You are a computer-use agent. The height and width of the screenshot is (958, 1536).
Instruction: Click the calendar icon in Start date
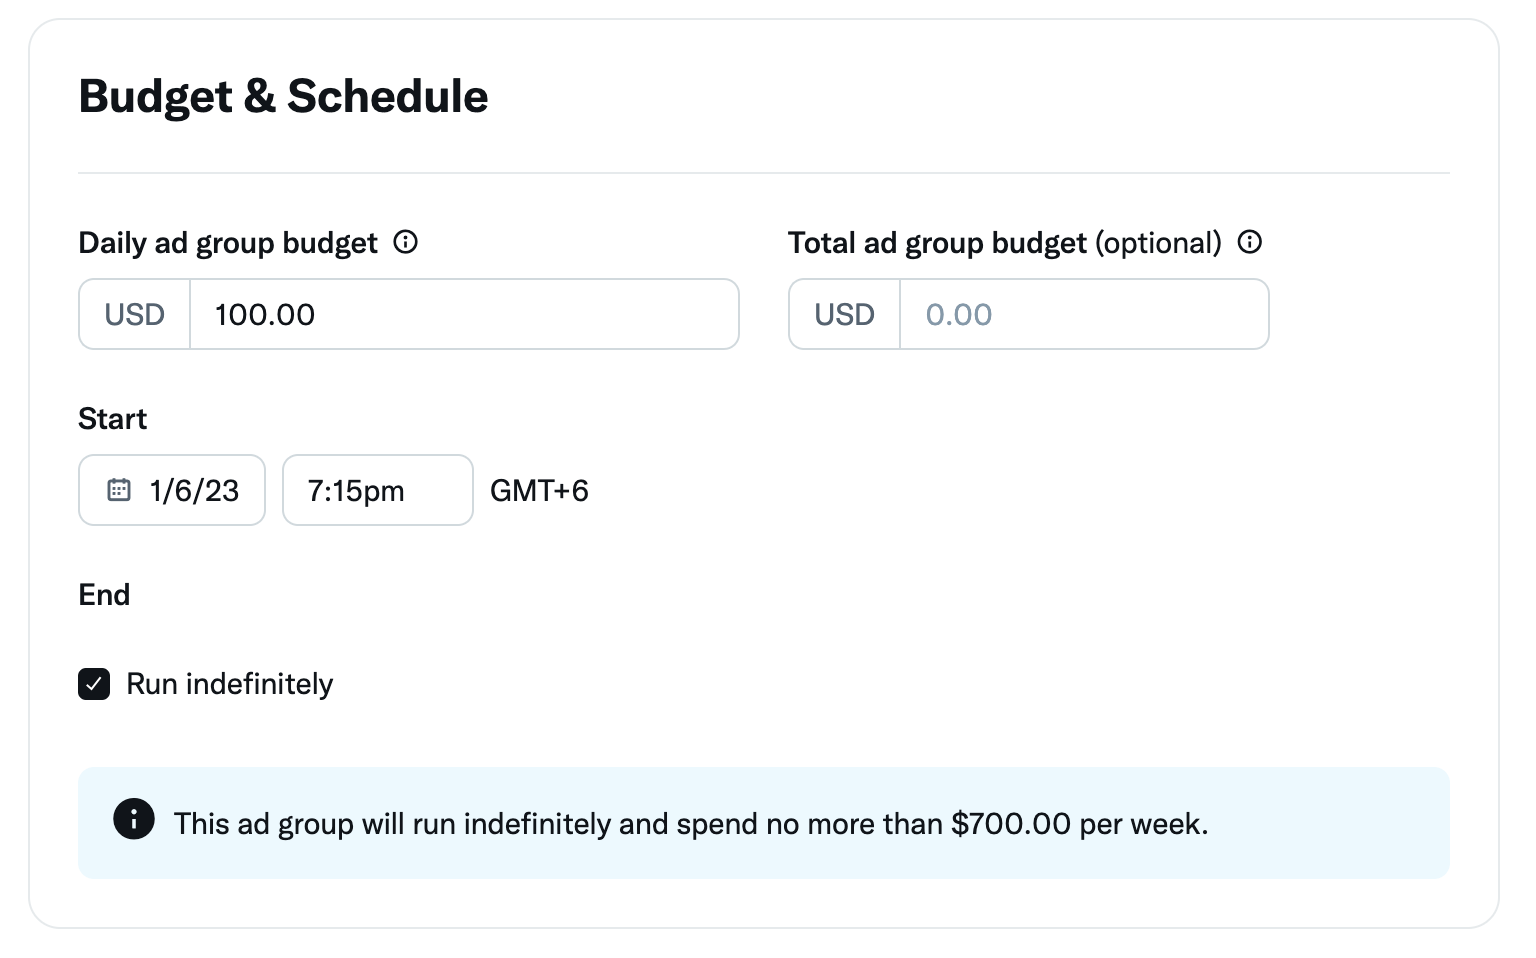point(119,490)
